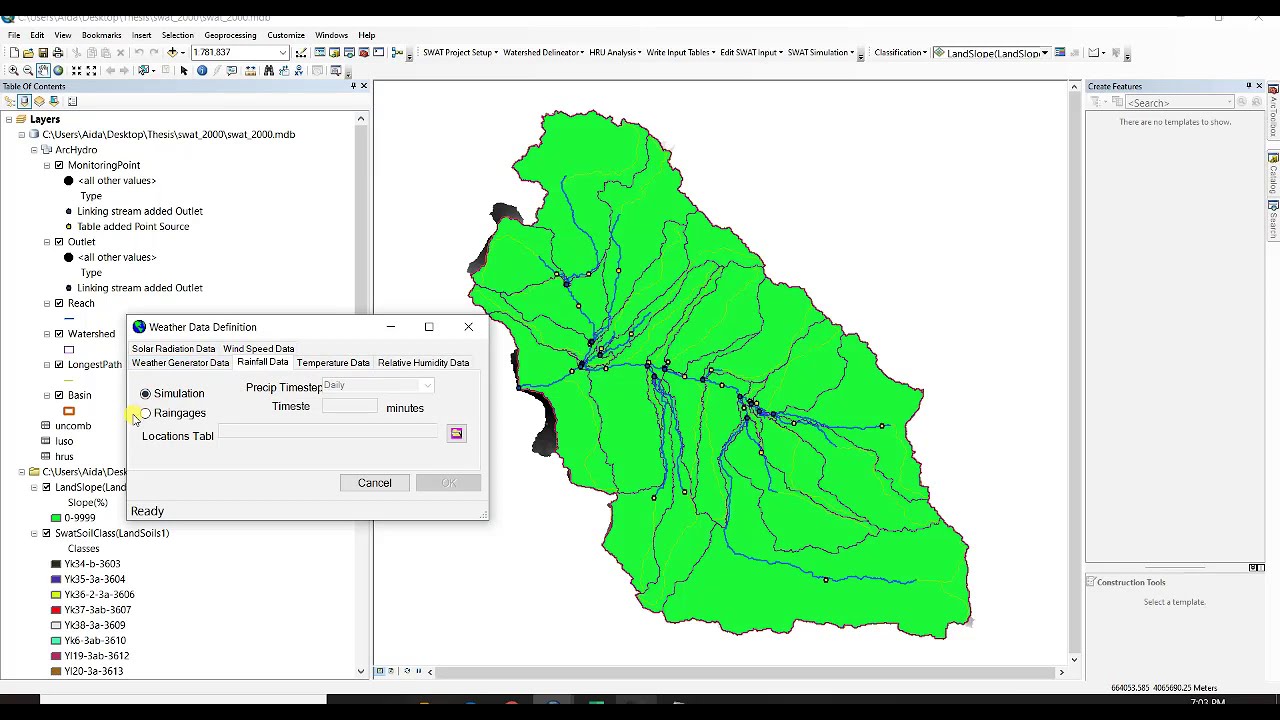Toggle the LongestPath layer checkbox

[59, 364]
